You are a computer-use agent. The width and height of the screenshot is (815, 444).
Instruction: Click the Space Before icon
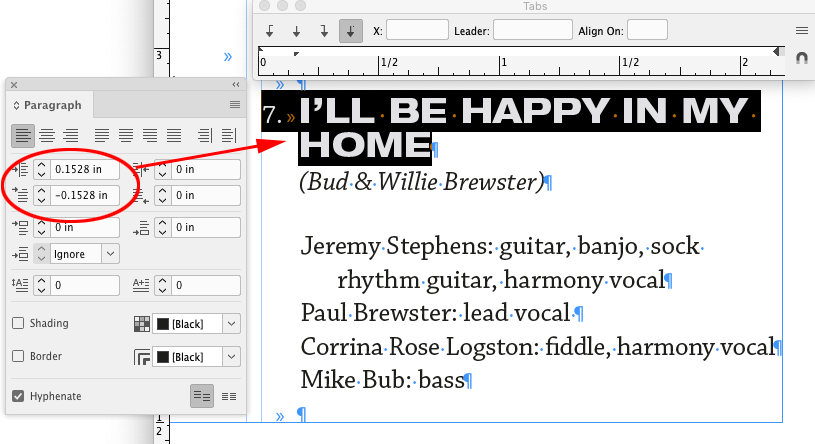pos(20,227)
